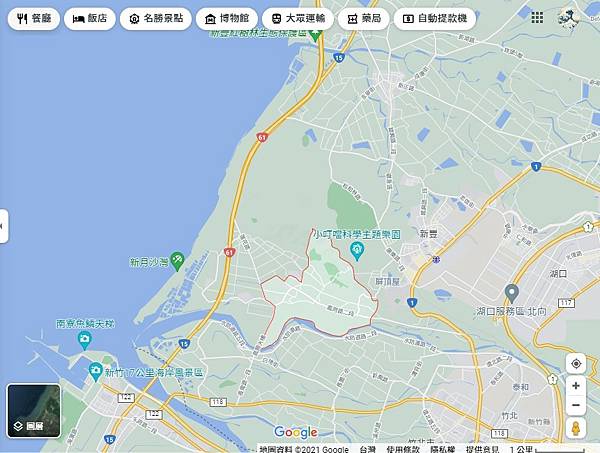Screen dimensions: 600x453
Task: Show 名勝景點 attractions on map
Action: click(x=156, y=19)
